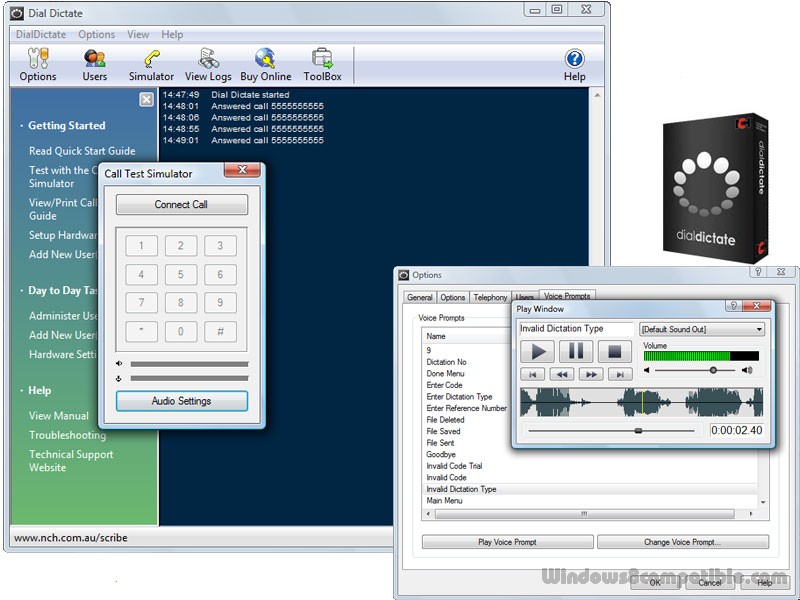Screen dimensions: 800x600
Task: Switch to the Options tab in Options dialog
Action: click(453, 297)
